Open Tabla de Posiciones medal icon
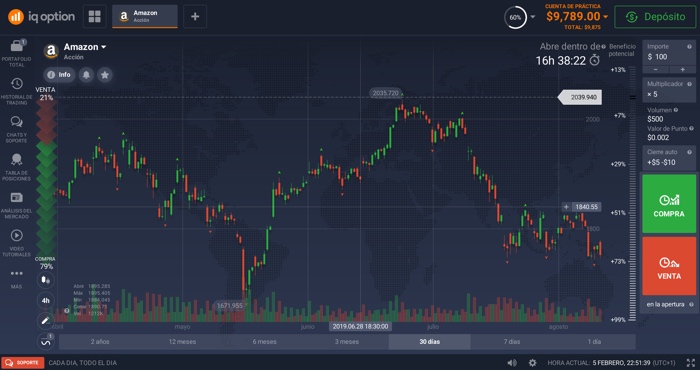700x370 pixels. [x=17, y=159]
